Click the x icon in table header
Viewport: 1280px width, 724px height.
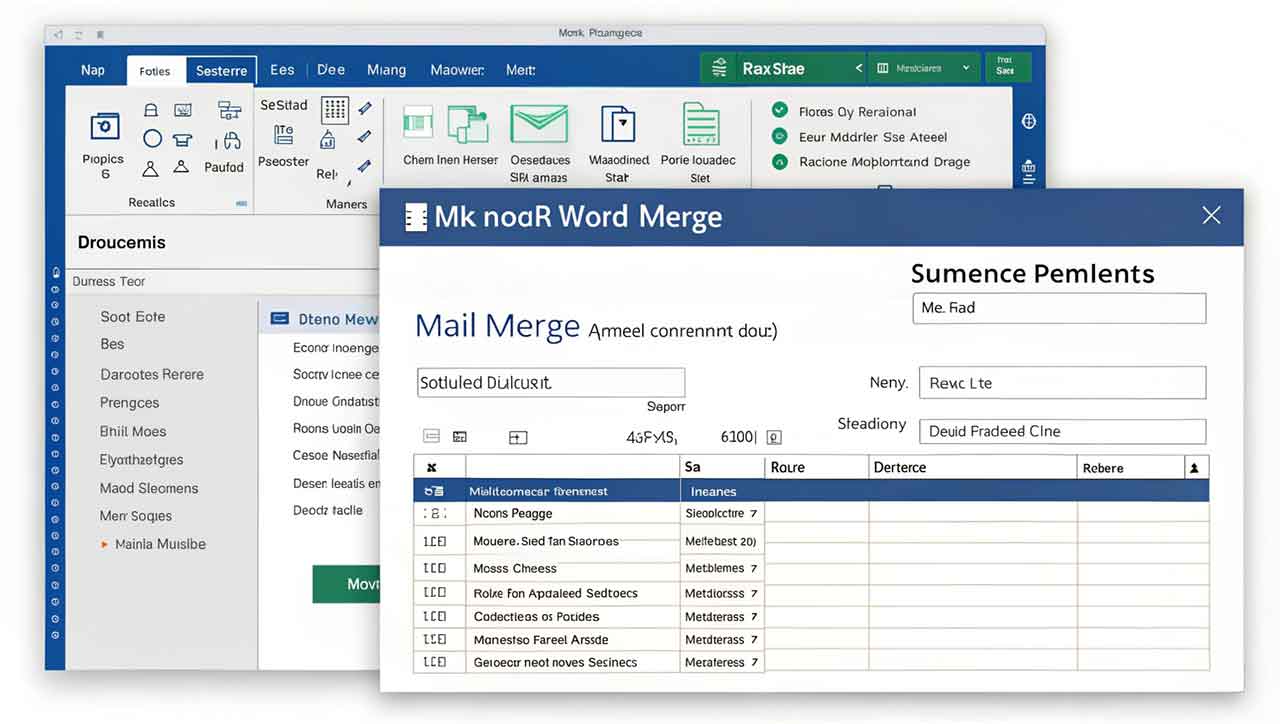click(432, 467)
